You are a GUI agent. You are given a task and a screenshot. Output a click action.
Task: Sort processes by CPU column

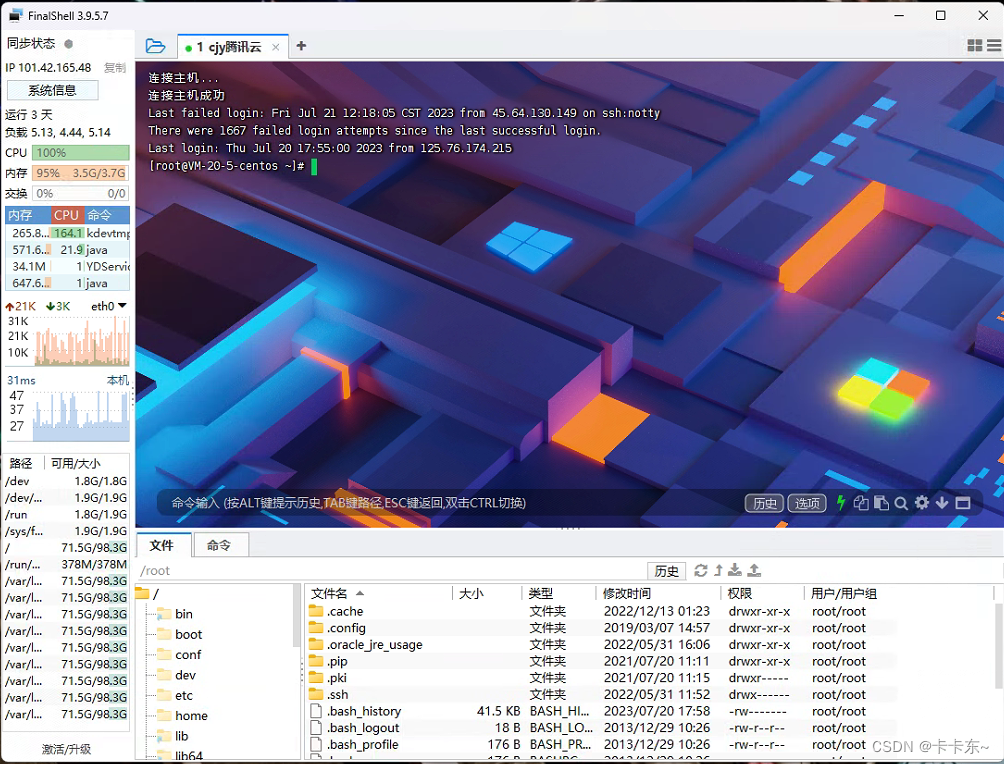[67, 215]
